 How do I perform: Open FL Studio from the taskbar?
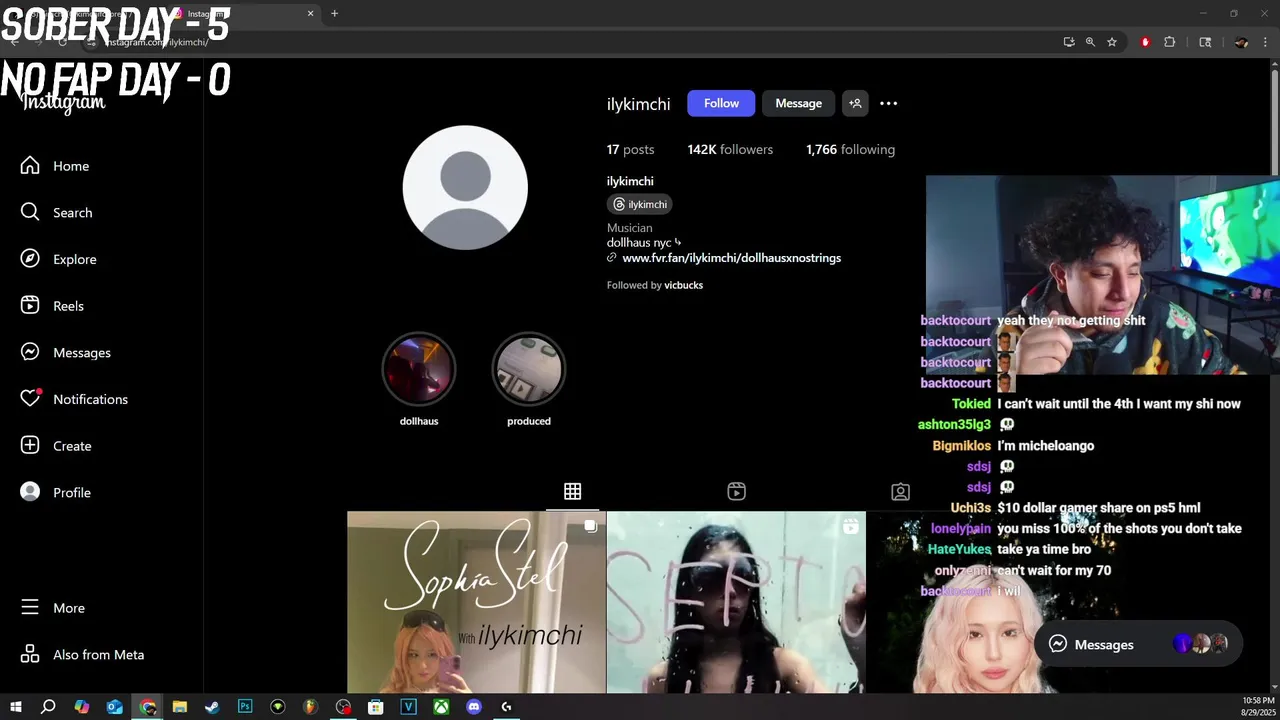[x=310, y=707]
